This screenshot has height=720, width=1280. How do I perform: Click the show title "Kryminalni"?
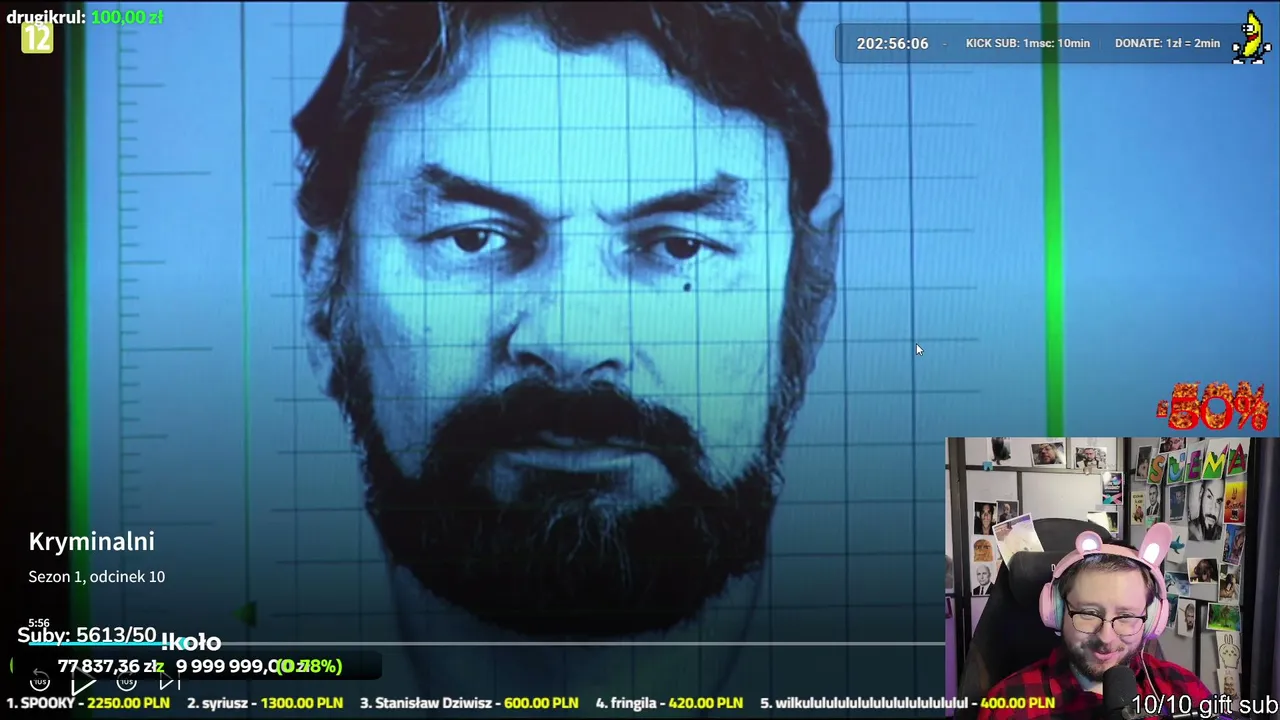(92, 542)
